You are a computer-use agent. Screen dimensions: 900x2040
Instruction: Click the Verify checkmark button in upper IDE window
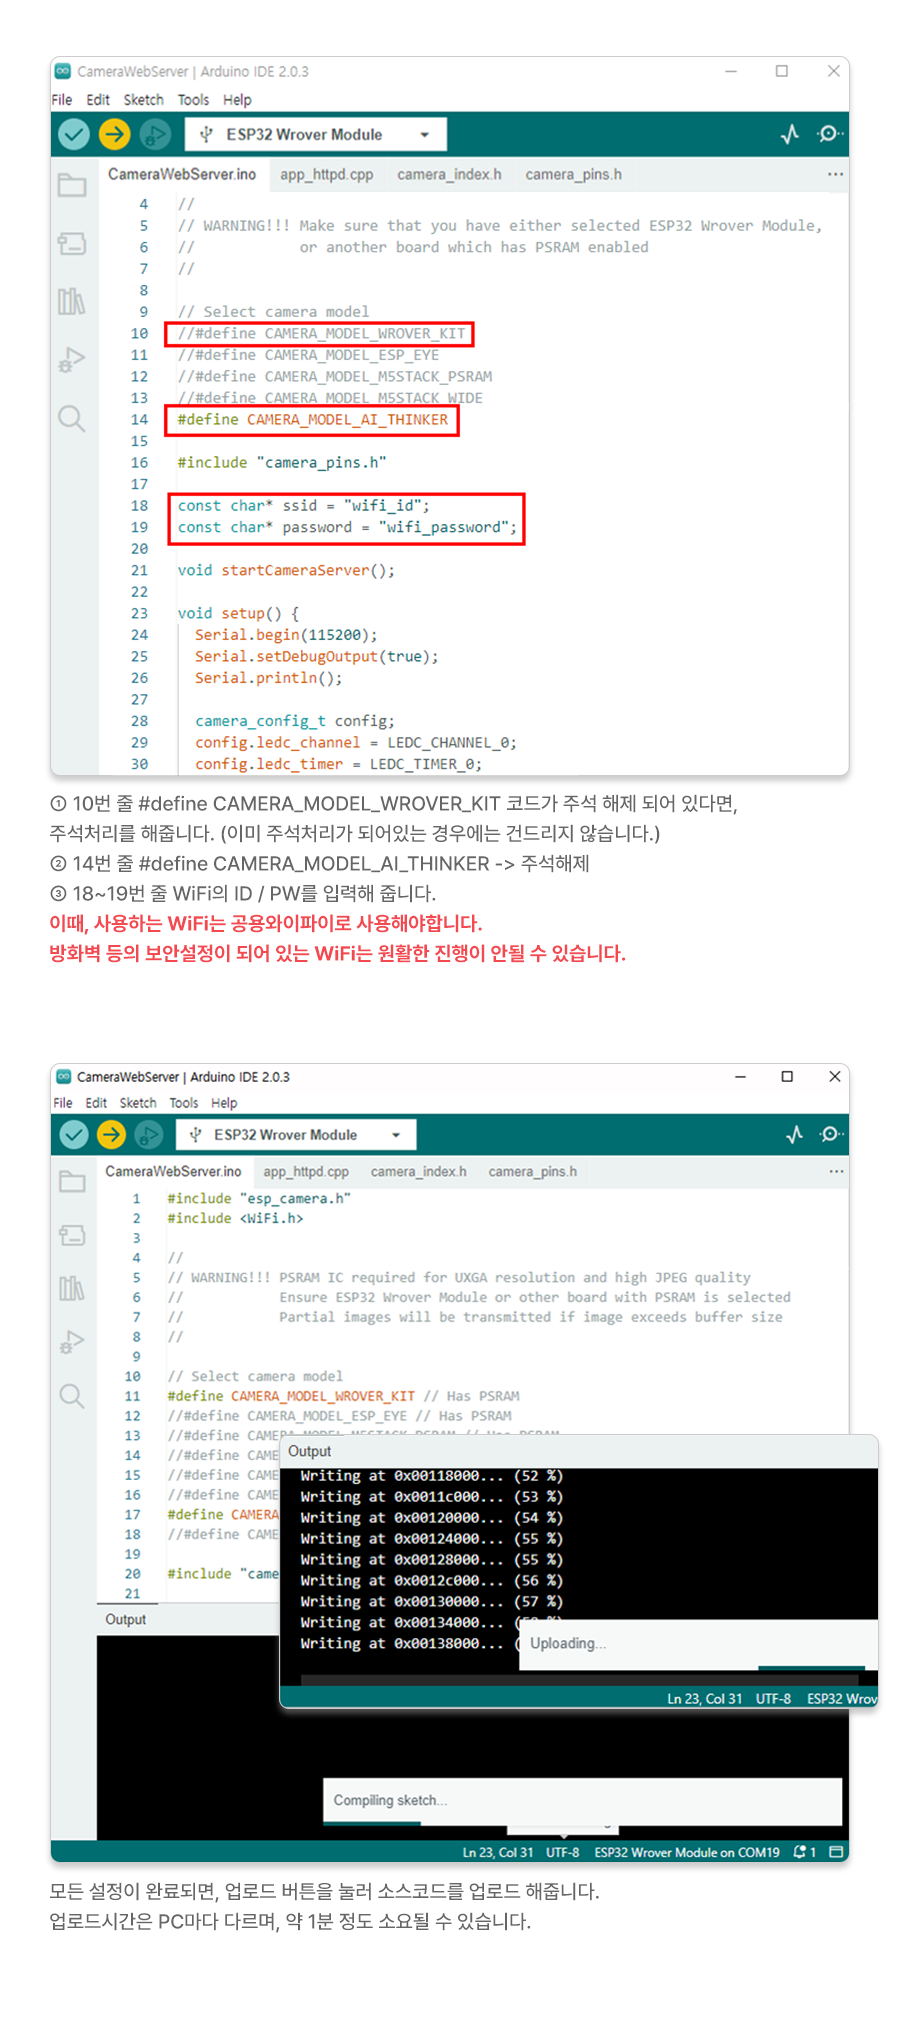coord(74,134)
